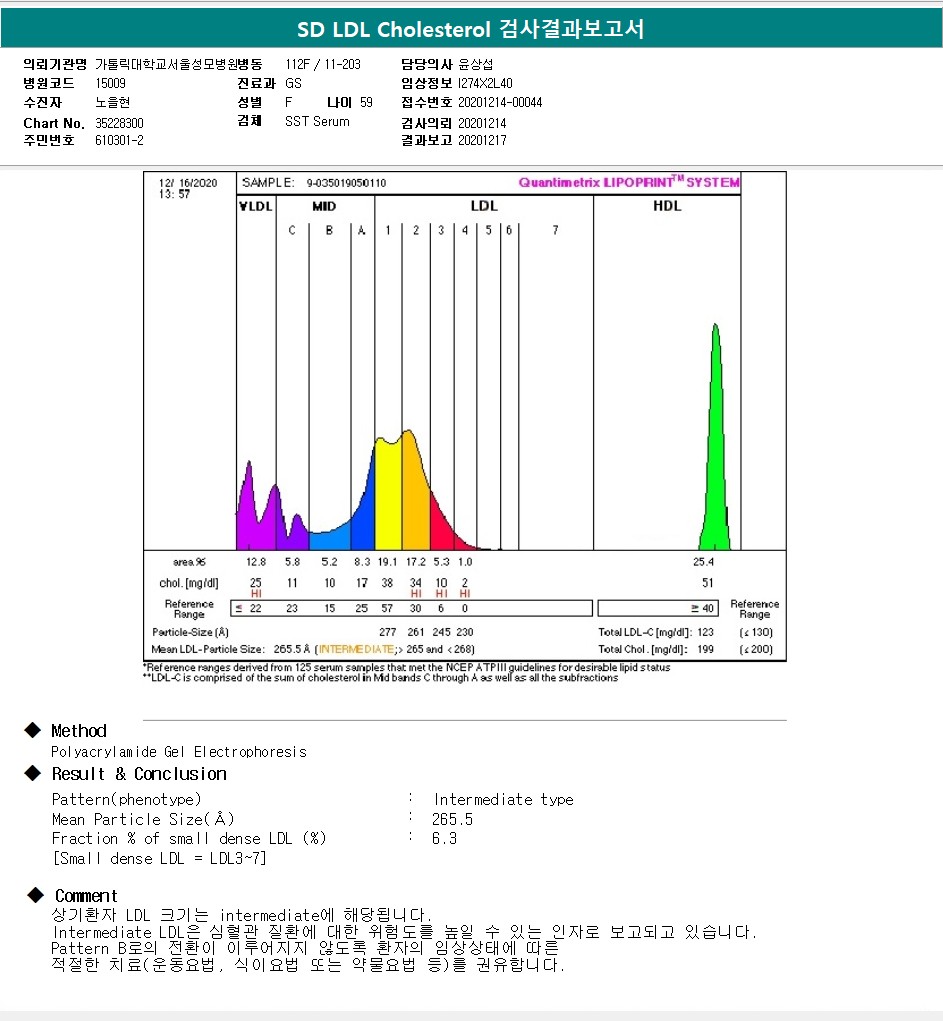
Task: Click the comment line starting '상기환자 LDL 크기는'
Action: click(x=242, y=915)
